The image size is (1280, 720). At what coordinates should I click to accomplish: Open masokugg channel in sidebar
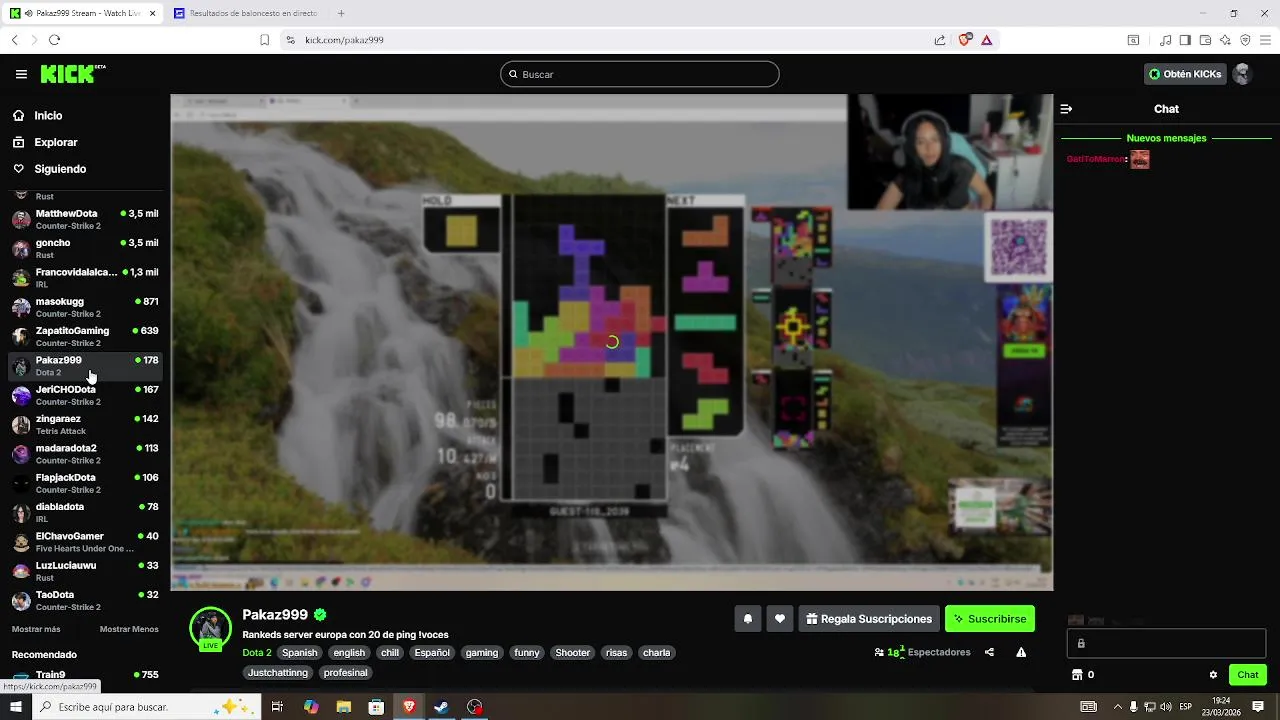(84, 307)
